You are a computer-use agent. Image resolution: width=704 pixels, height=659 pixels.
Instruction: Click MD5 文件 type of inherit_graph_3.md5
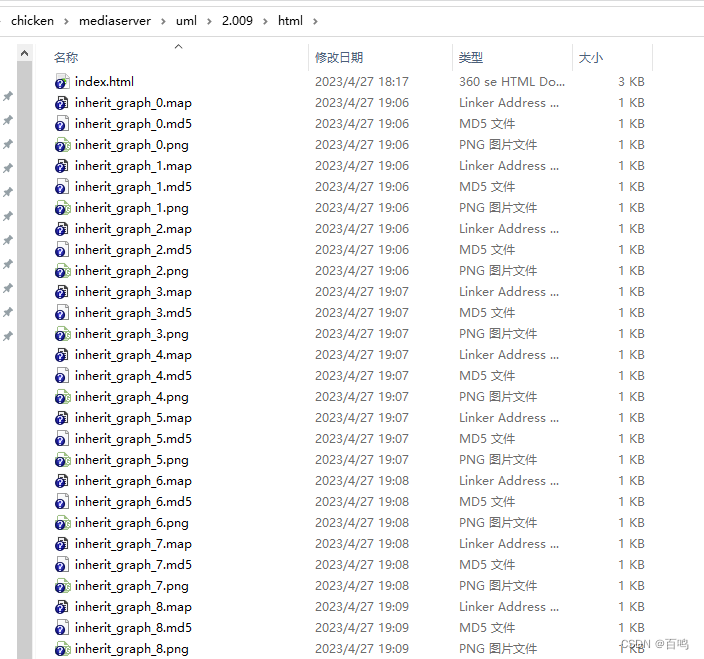[x=487, y=313]
